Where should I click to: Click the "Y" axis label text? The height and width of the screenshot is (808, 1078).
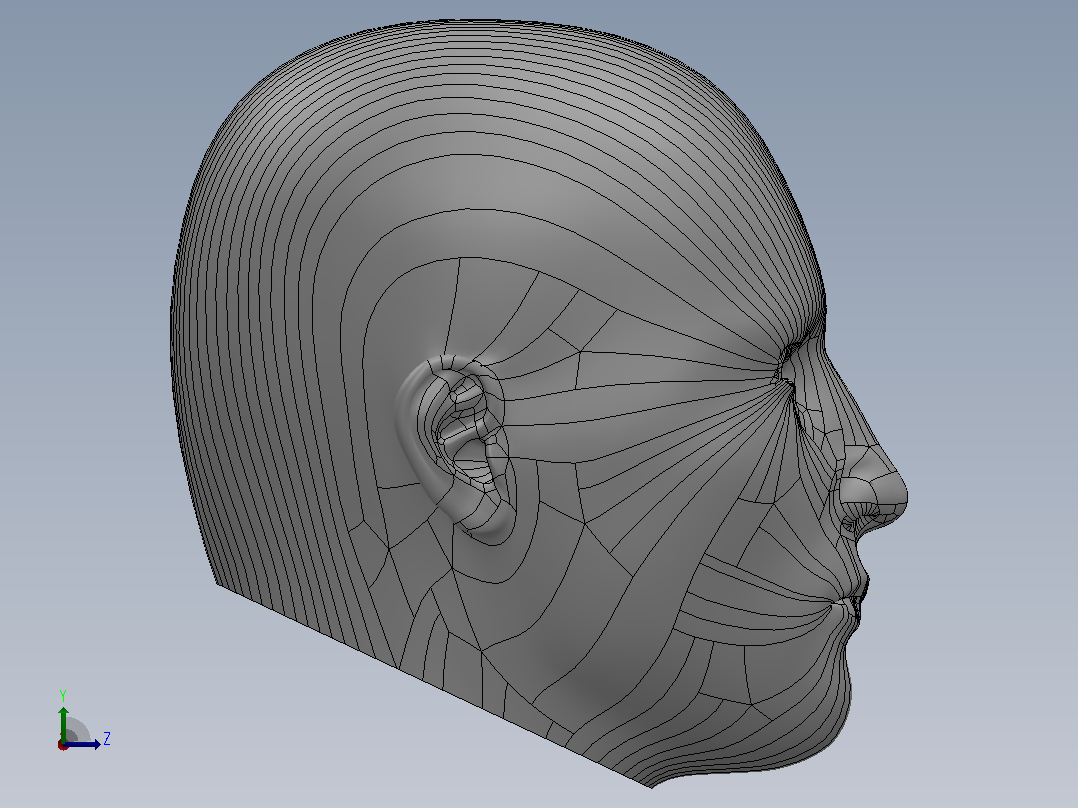[x=63, y=695]
